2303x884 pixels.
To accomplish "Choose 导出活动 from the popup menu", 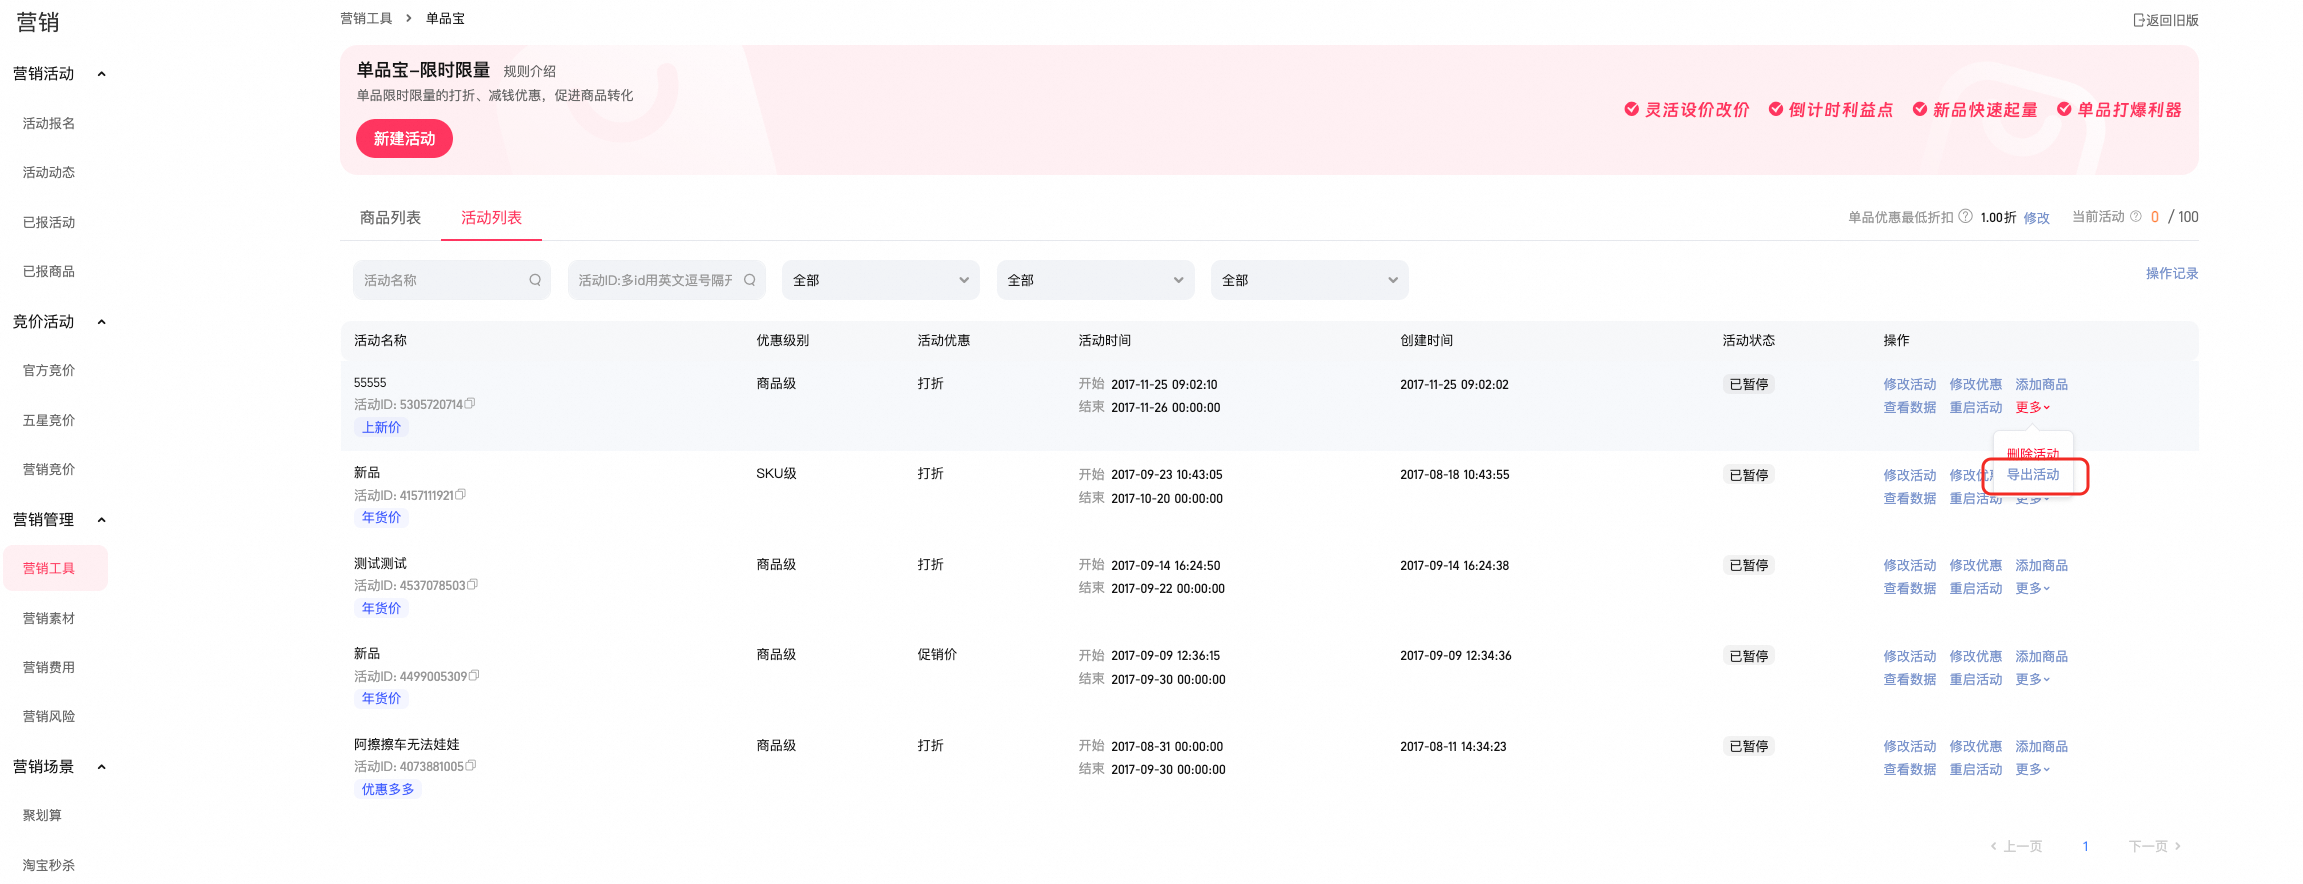I will click(2033, 475).
